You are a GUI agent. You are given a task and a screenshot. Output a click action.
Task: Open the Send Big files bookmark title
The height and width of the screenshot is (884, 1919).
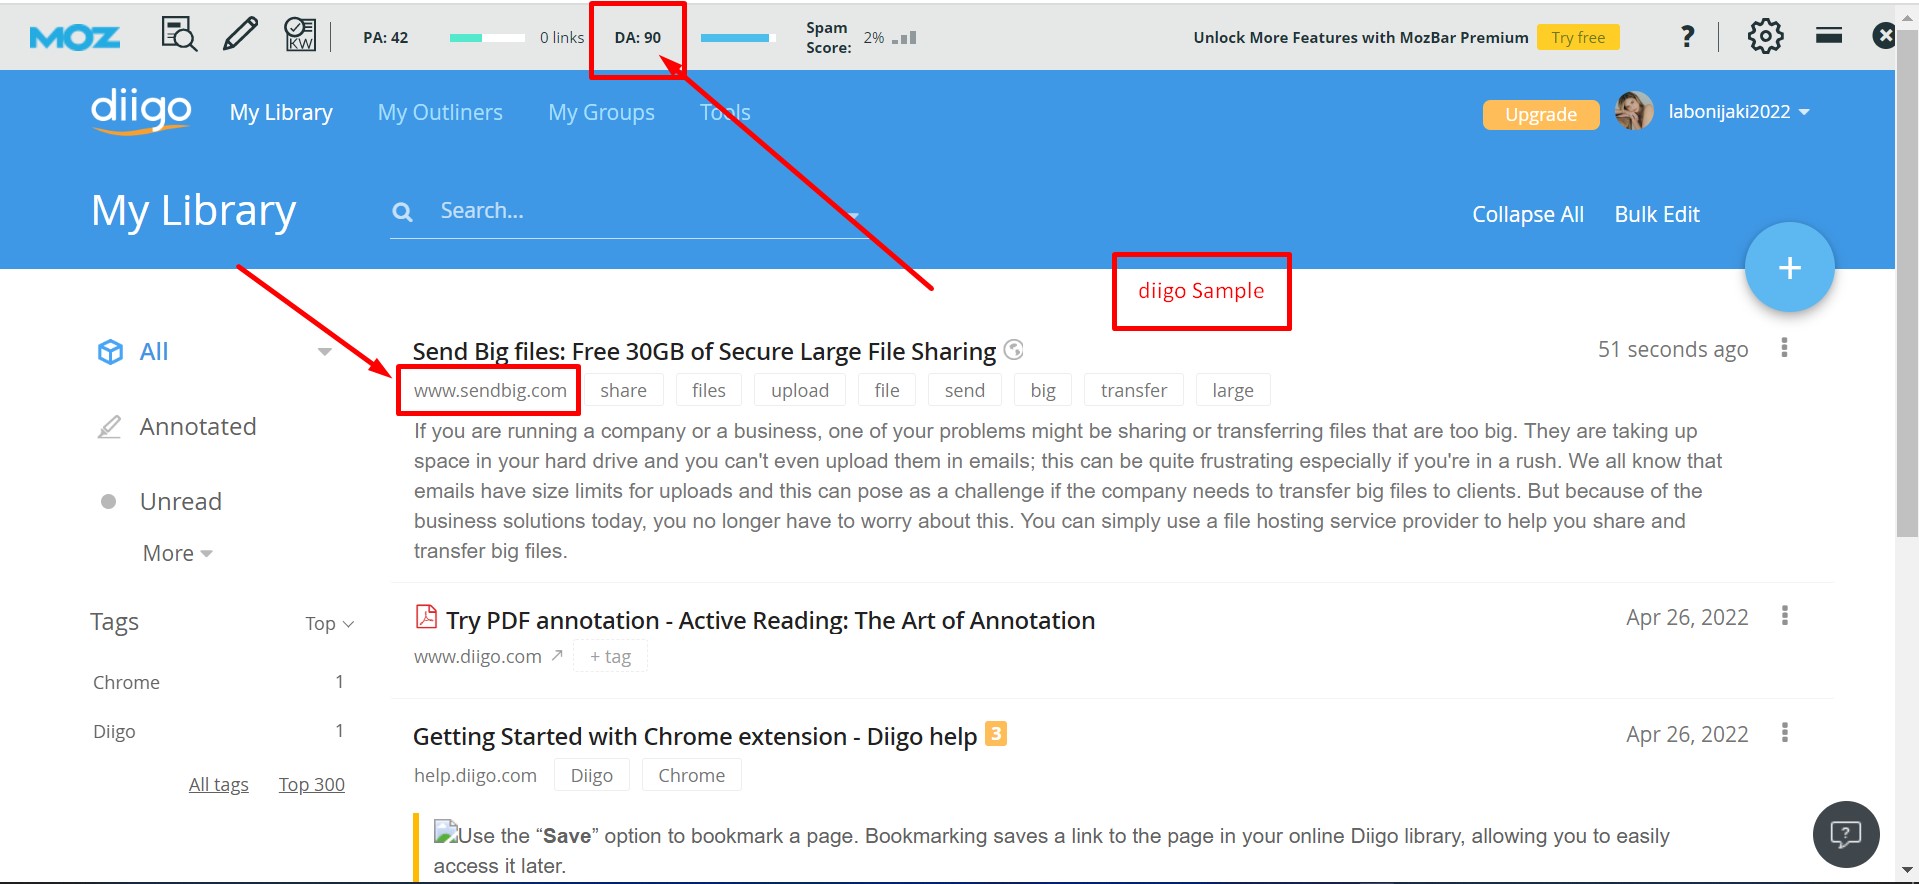pos(704,351)
